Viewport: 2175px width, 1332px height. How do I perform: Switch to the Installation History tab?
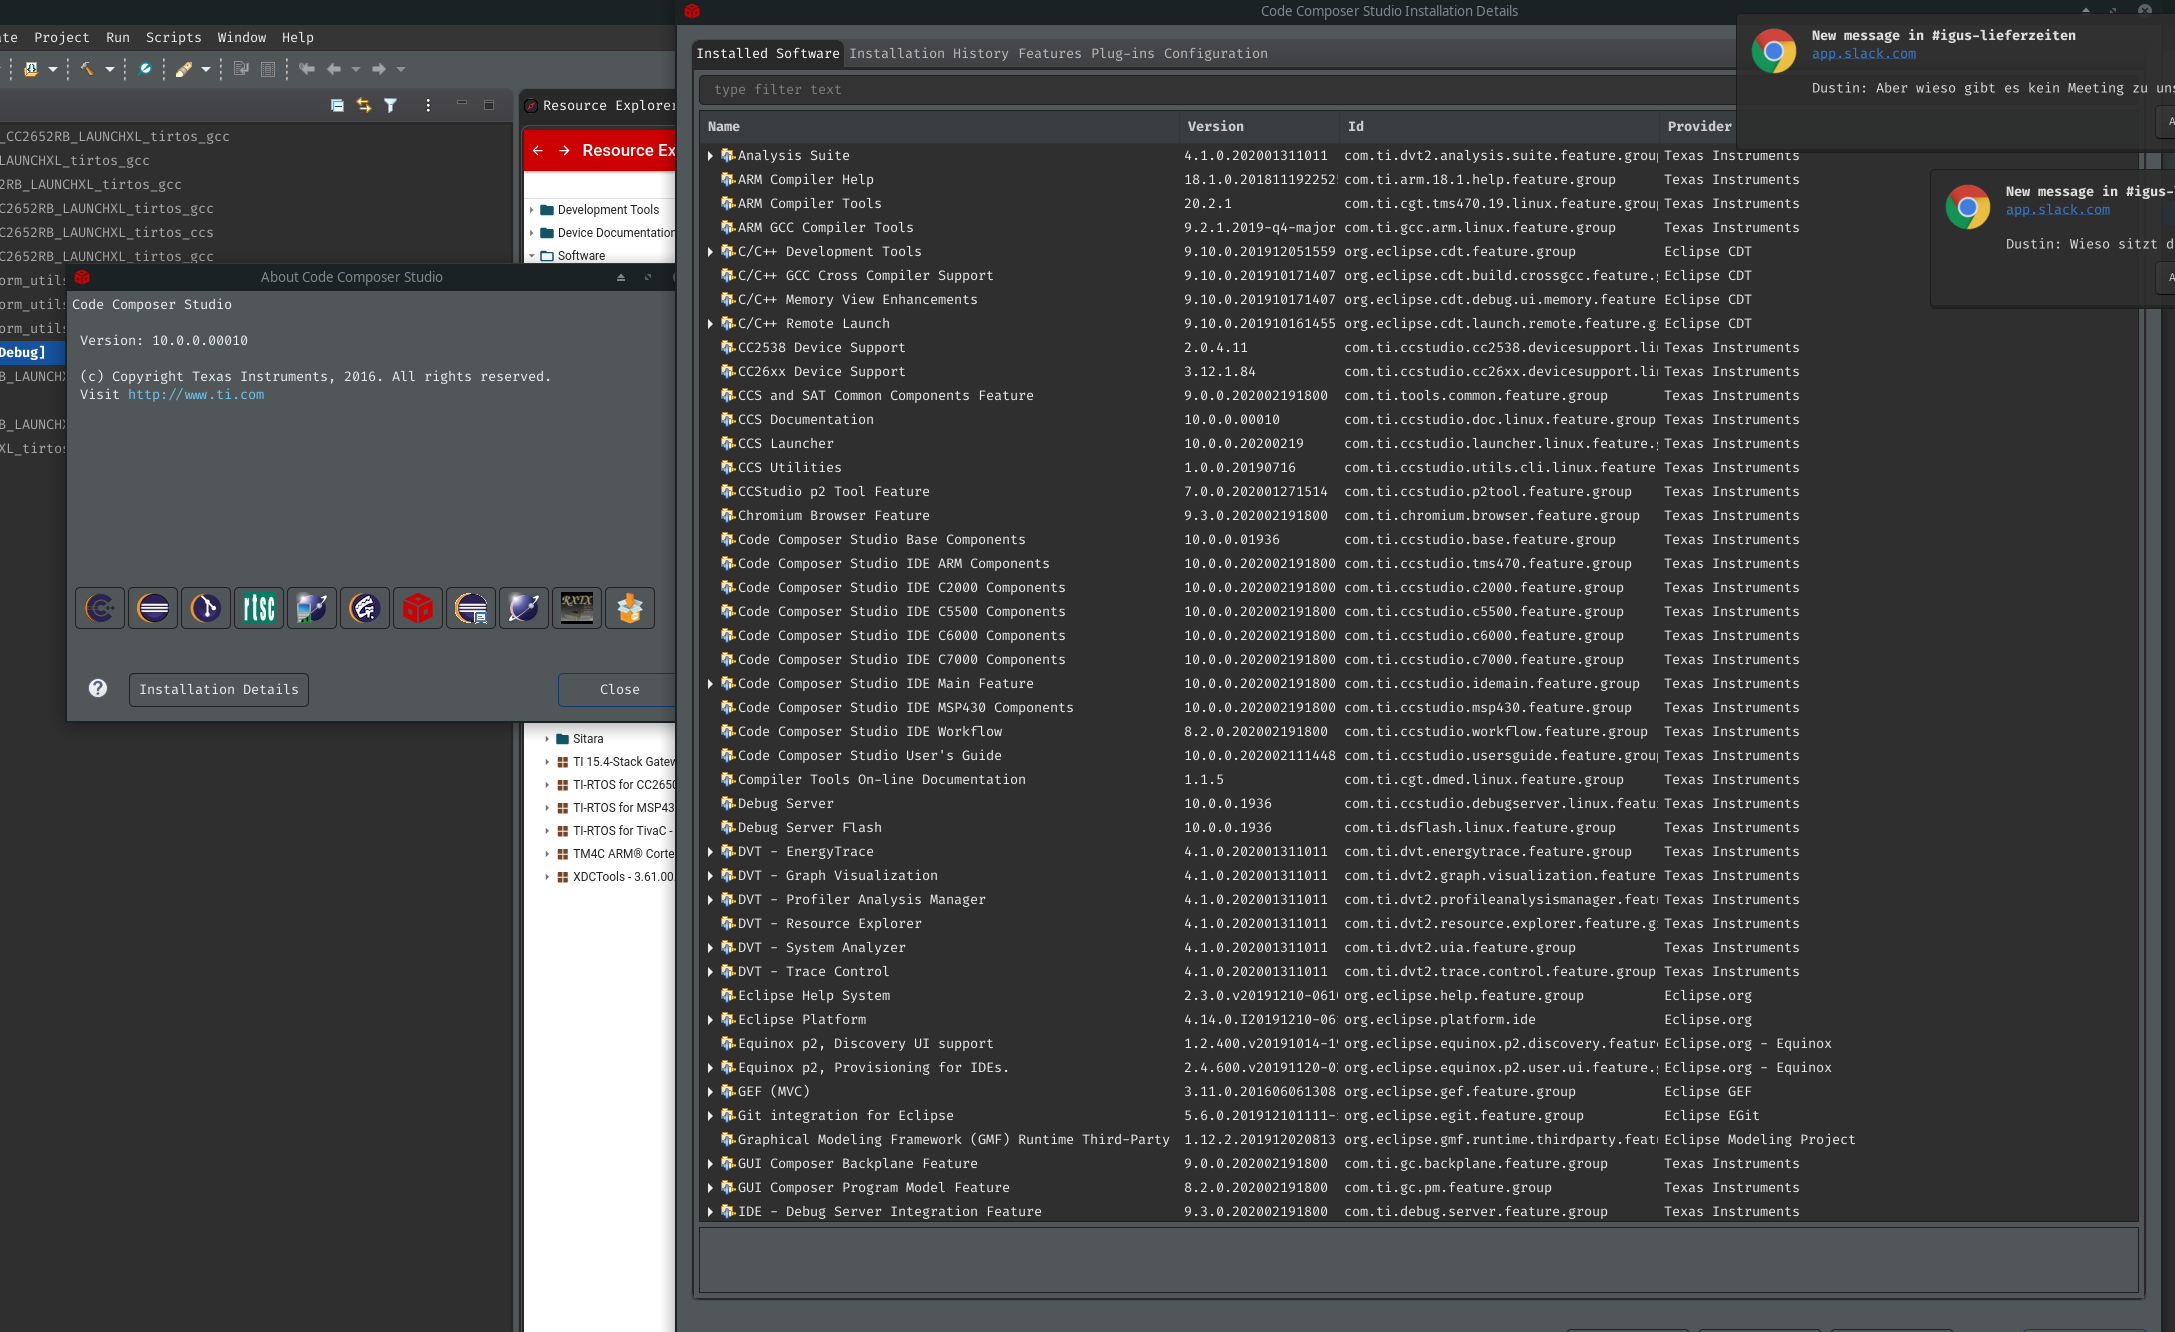pos(929,54)
